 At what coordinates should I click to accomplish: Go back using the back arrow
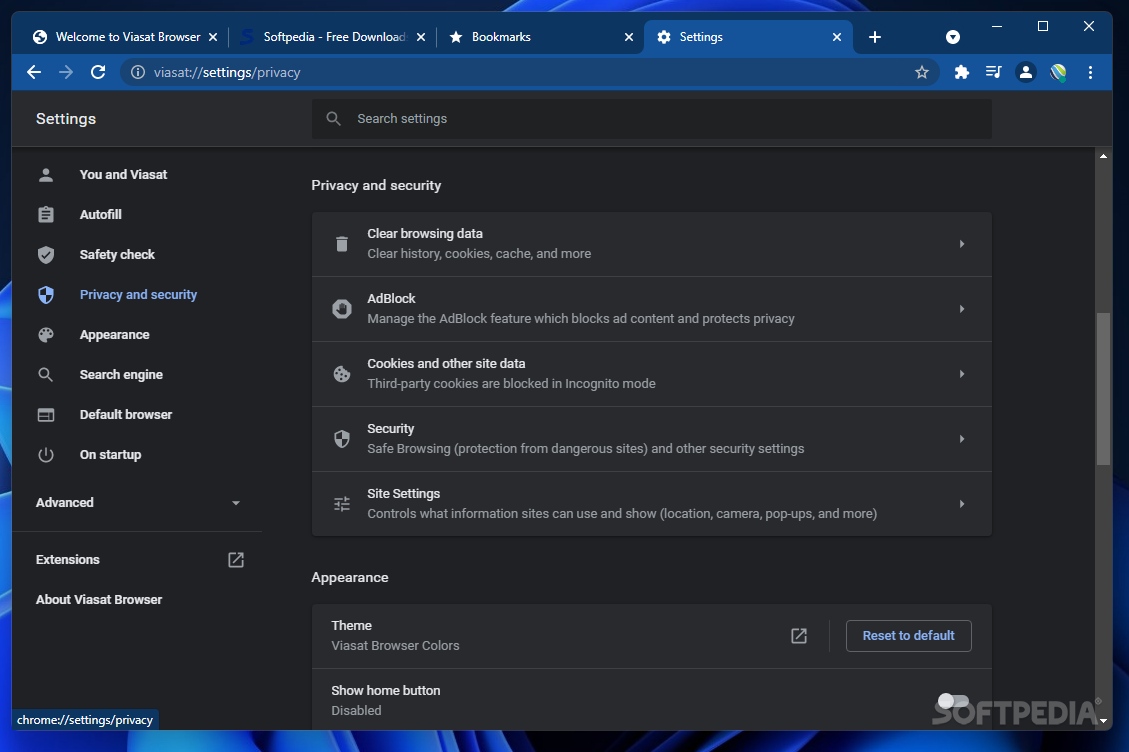click(x=34, y=72)
